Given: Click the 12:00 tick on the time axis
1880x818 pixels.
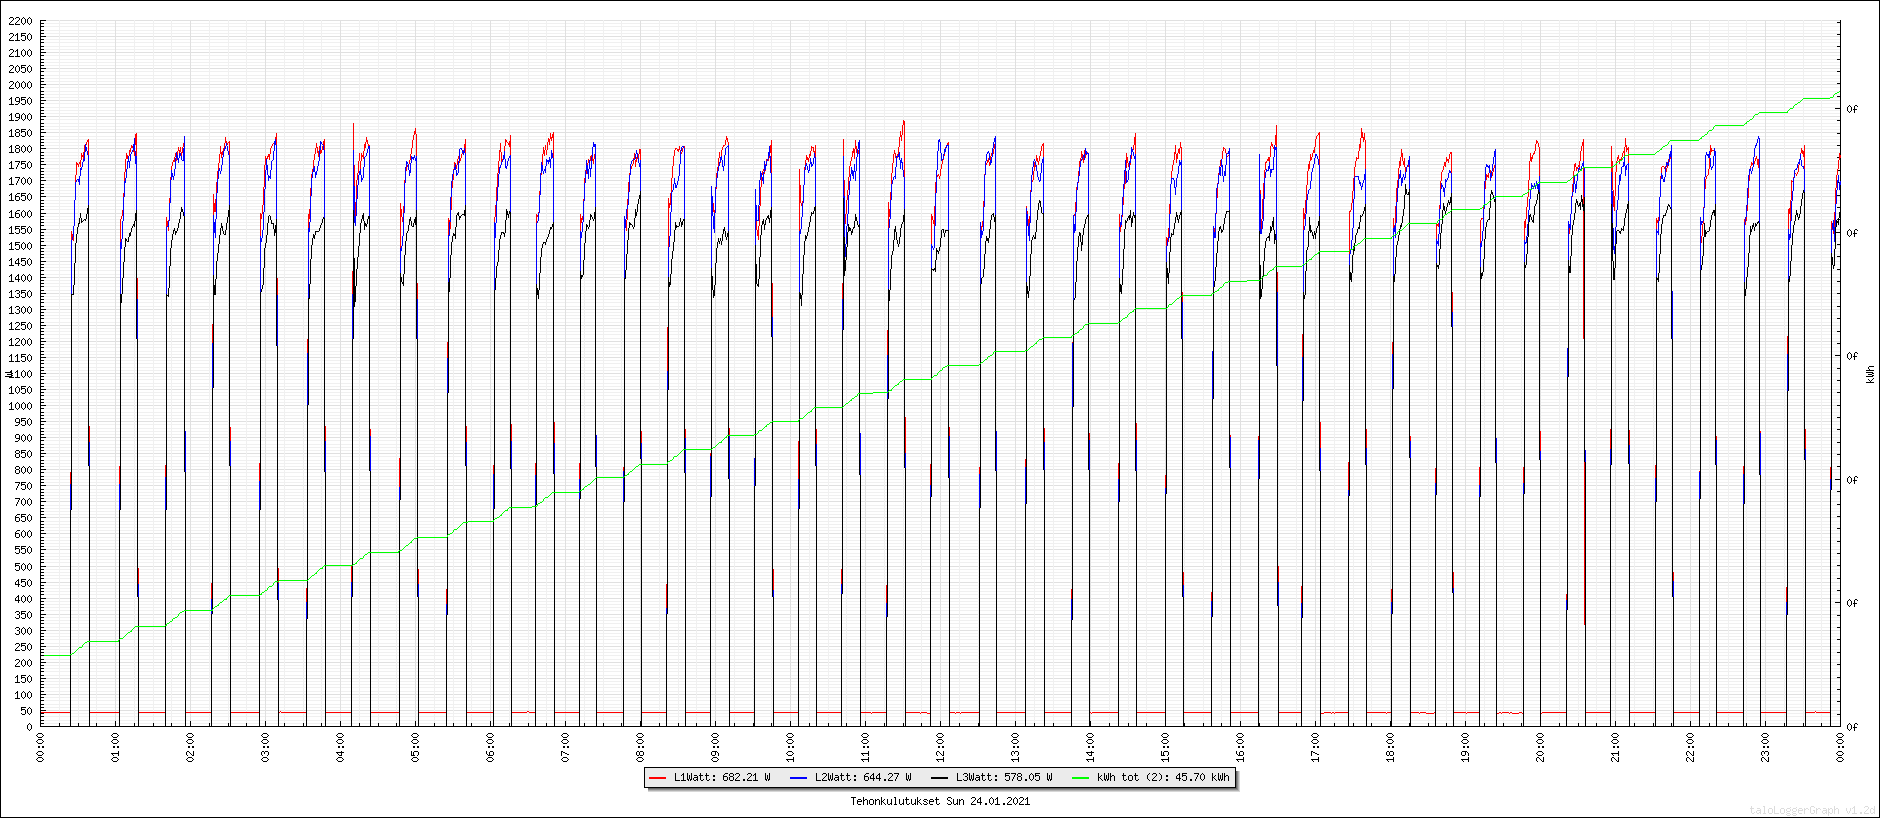Looking at the screenshot, I should [x=940, y=747].
